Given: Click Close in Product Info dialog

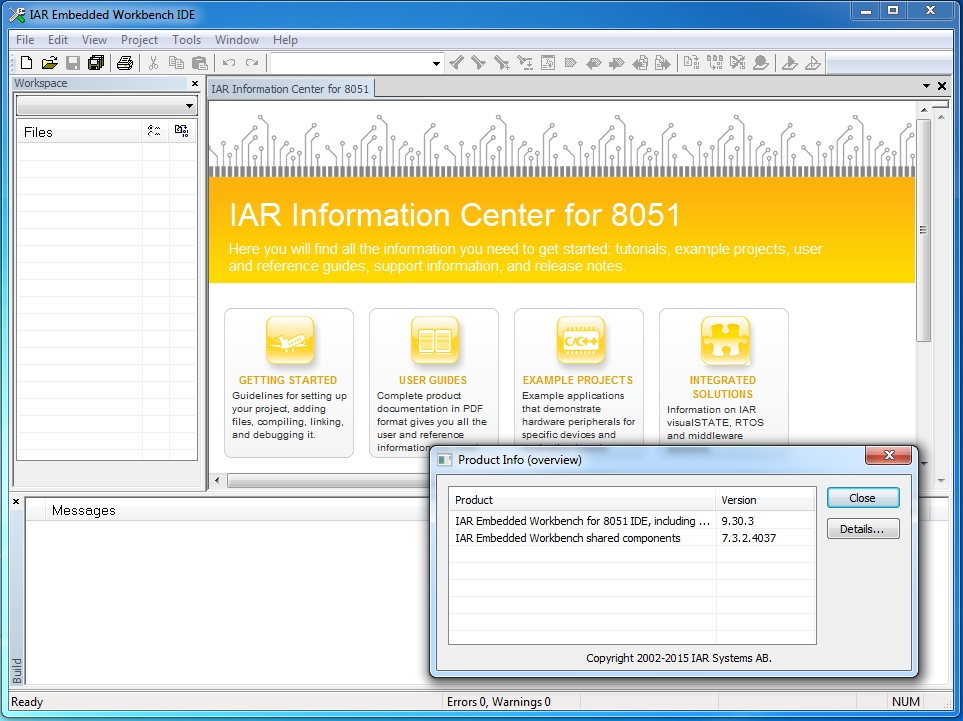Looking at the screenshot, I should coord(862,498).
